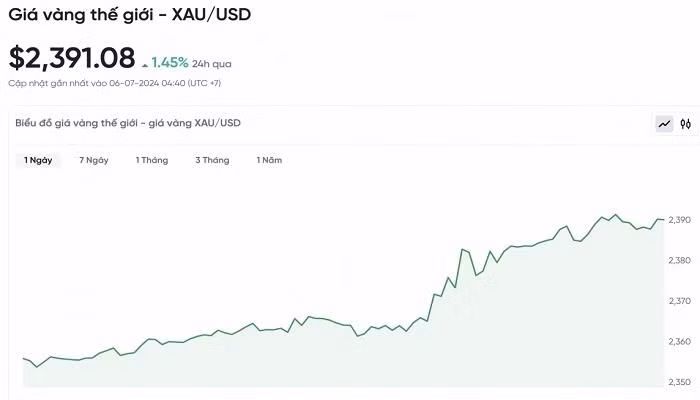Viewport: 700px width, 400px height.
Task: Click the 1.45% change percentage
Action: pyautogui.click(x=170, y=62)
